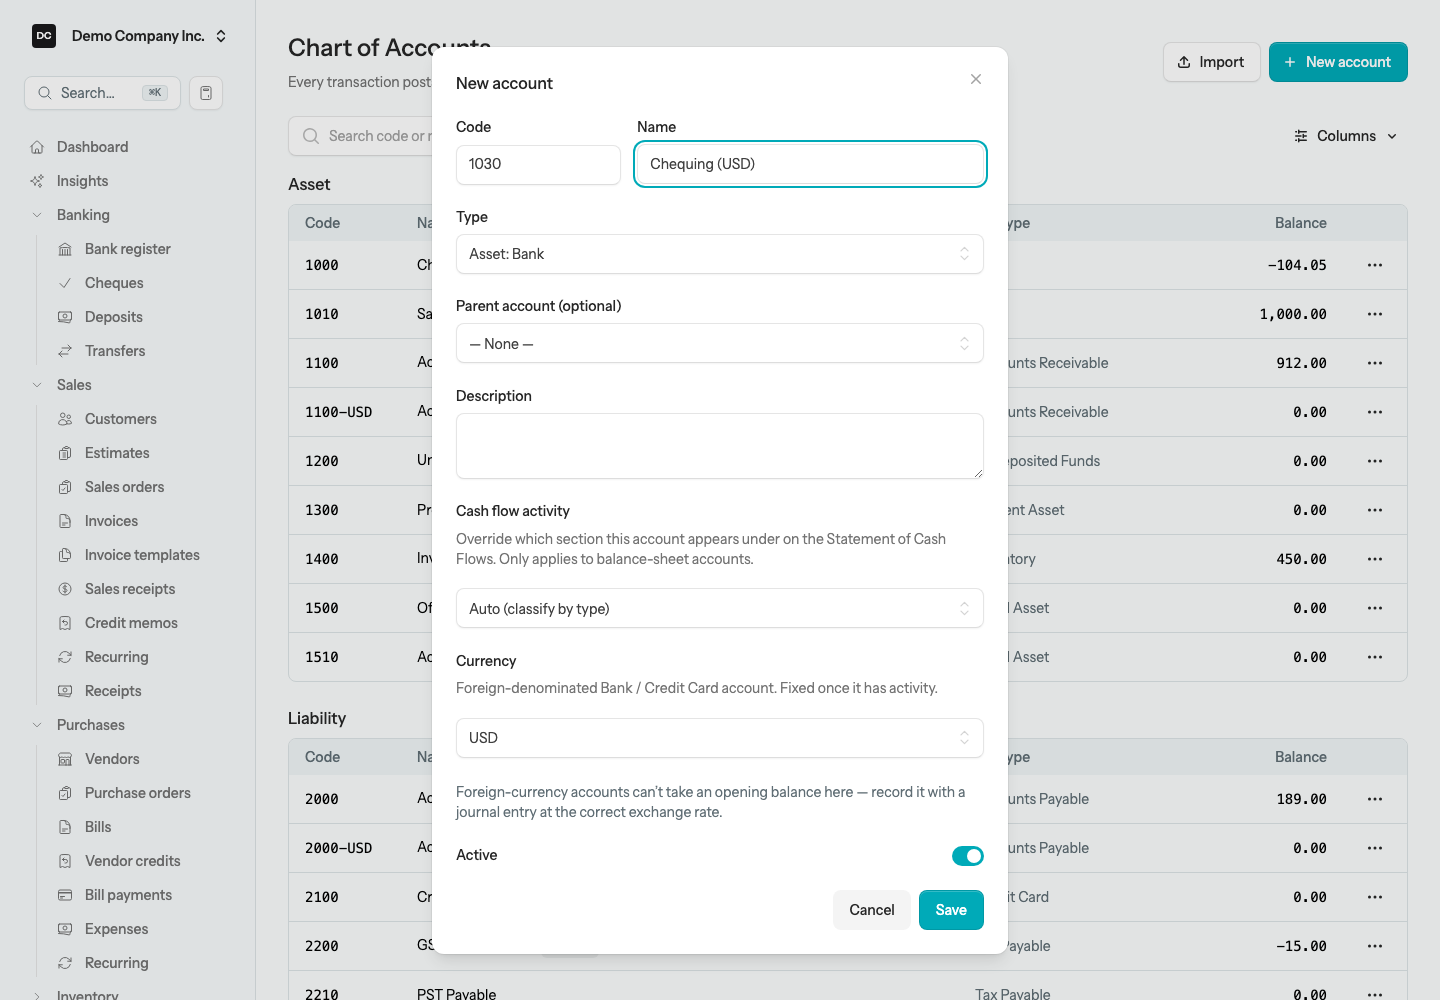Go to Invoices in the sidebar
The height and width of the screenshot is (1000, 1440).
(111, 521)
